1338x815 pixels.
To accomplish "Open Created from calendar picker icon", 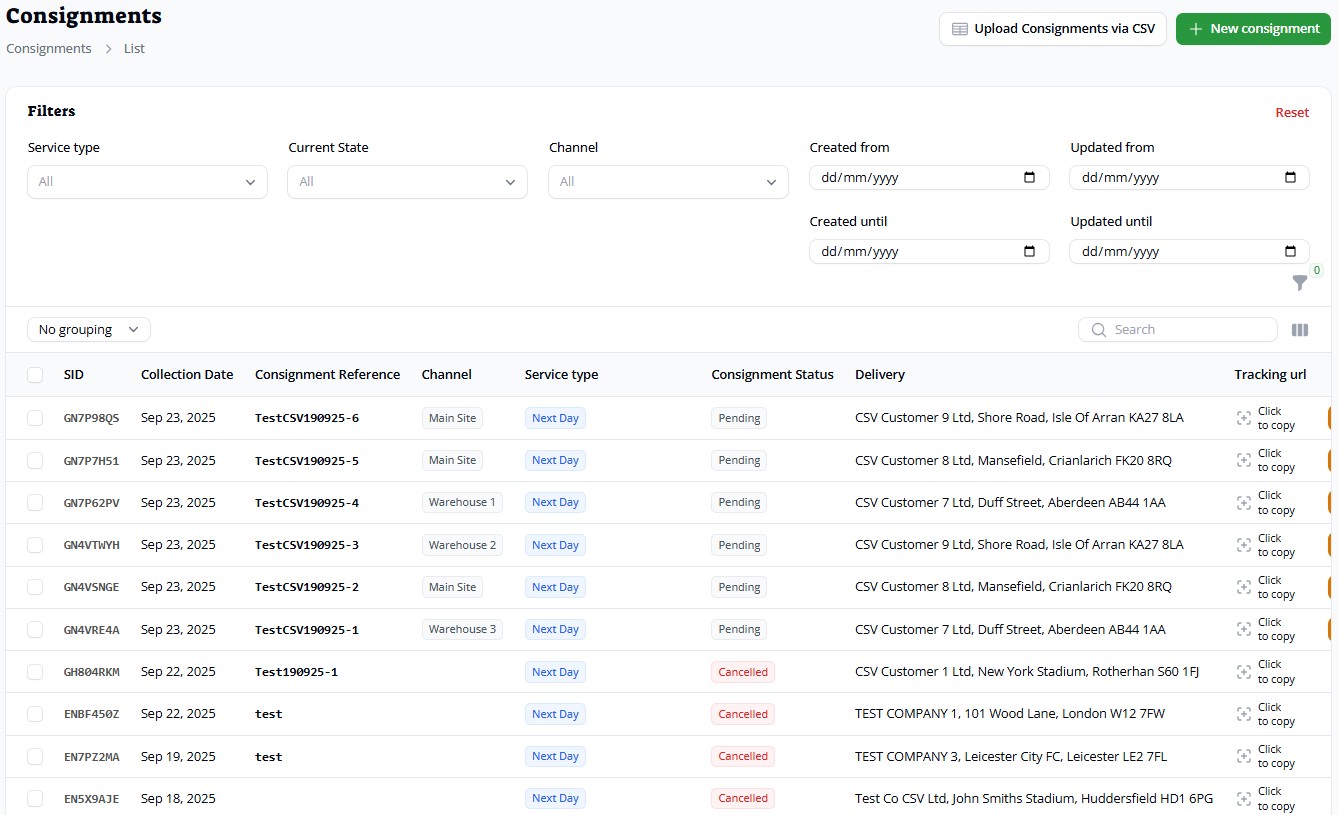I will coord(1029,178).
